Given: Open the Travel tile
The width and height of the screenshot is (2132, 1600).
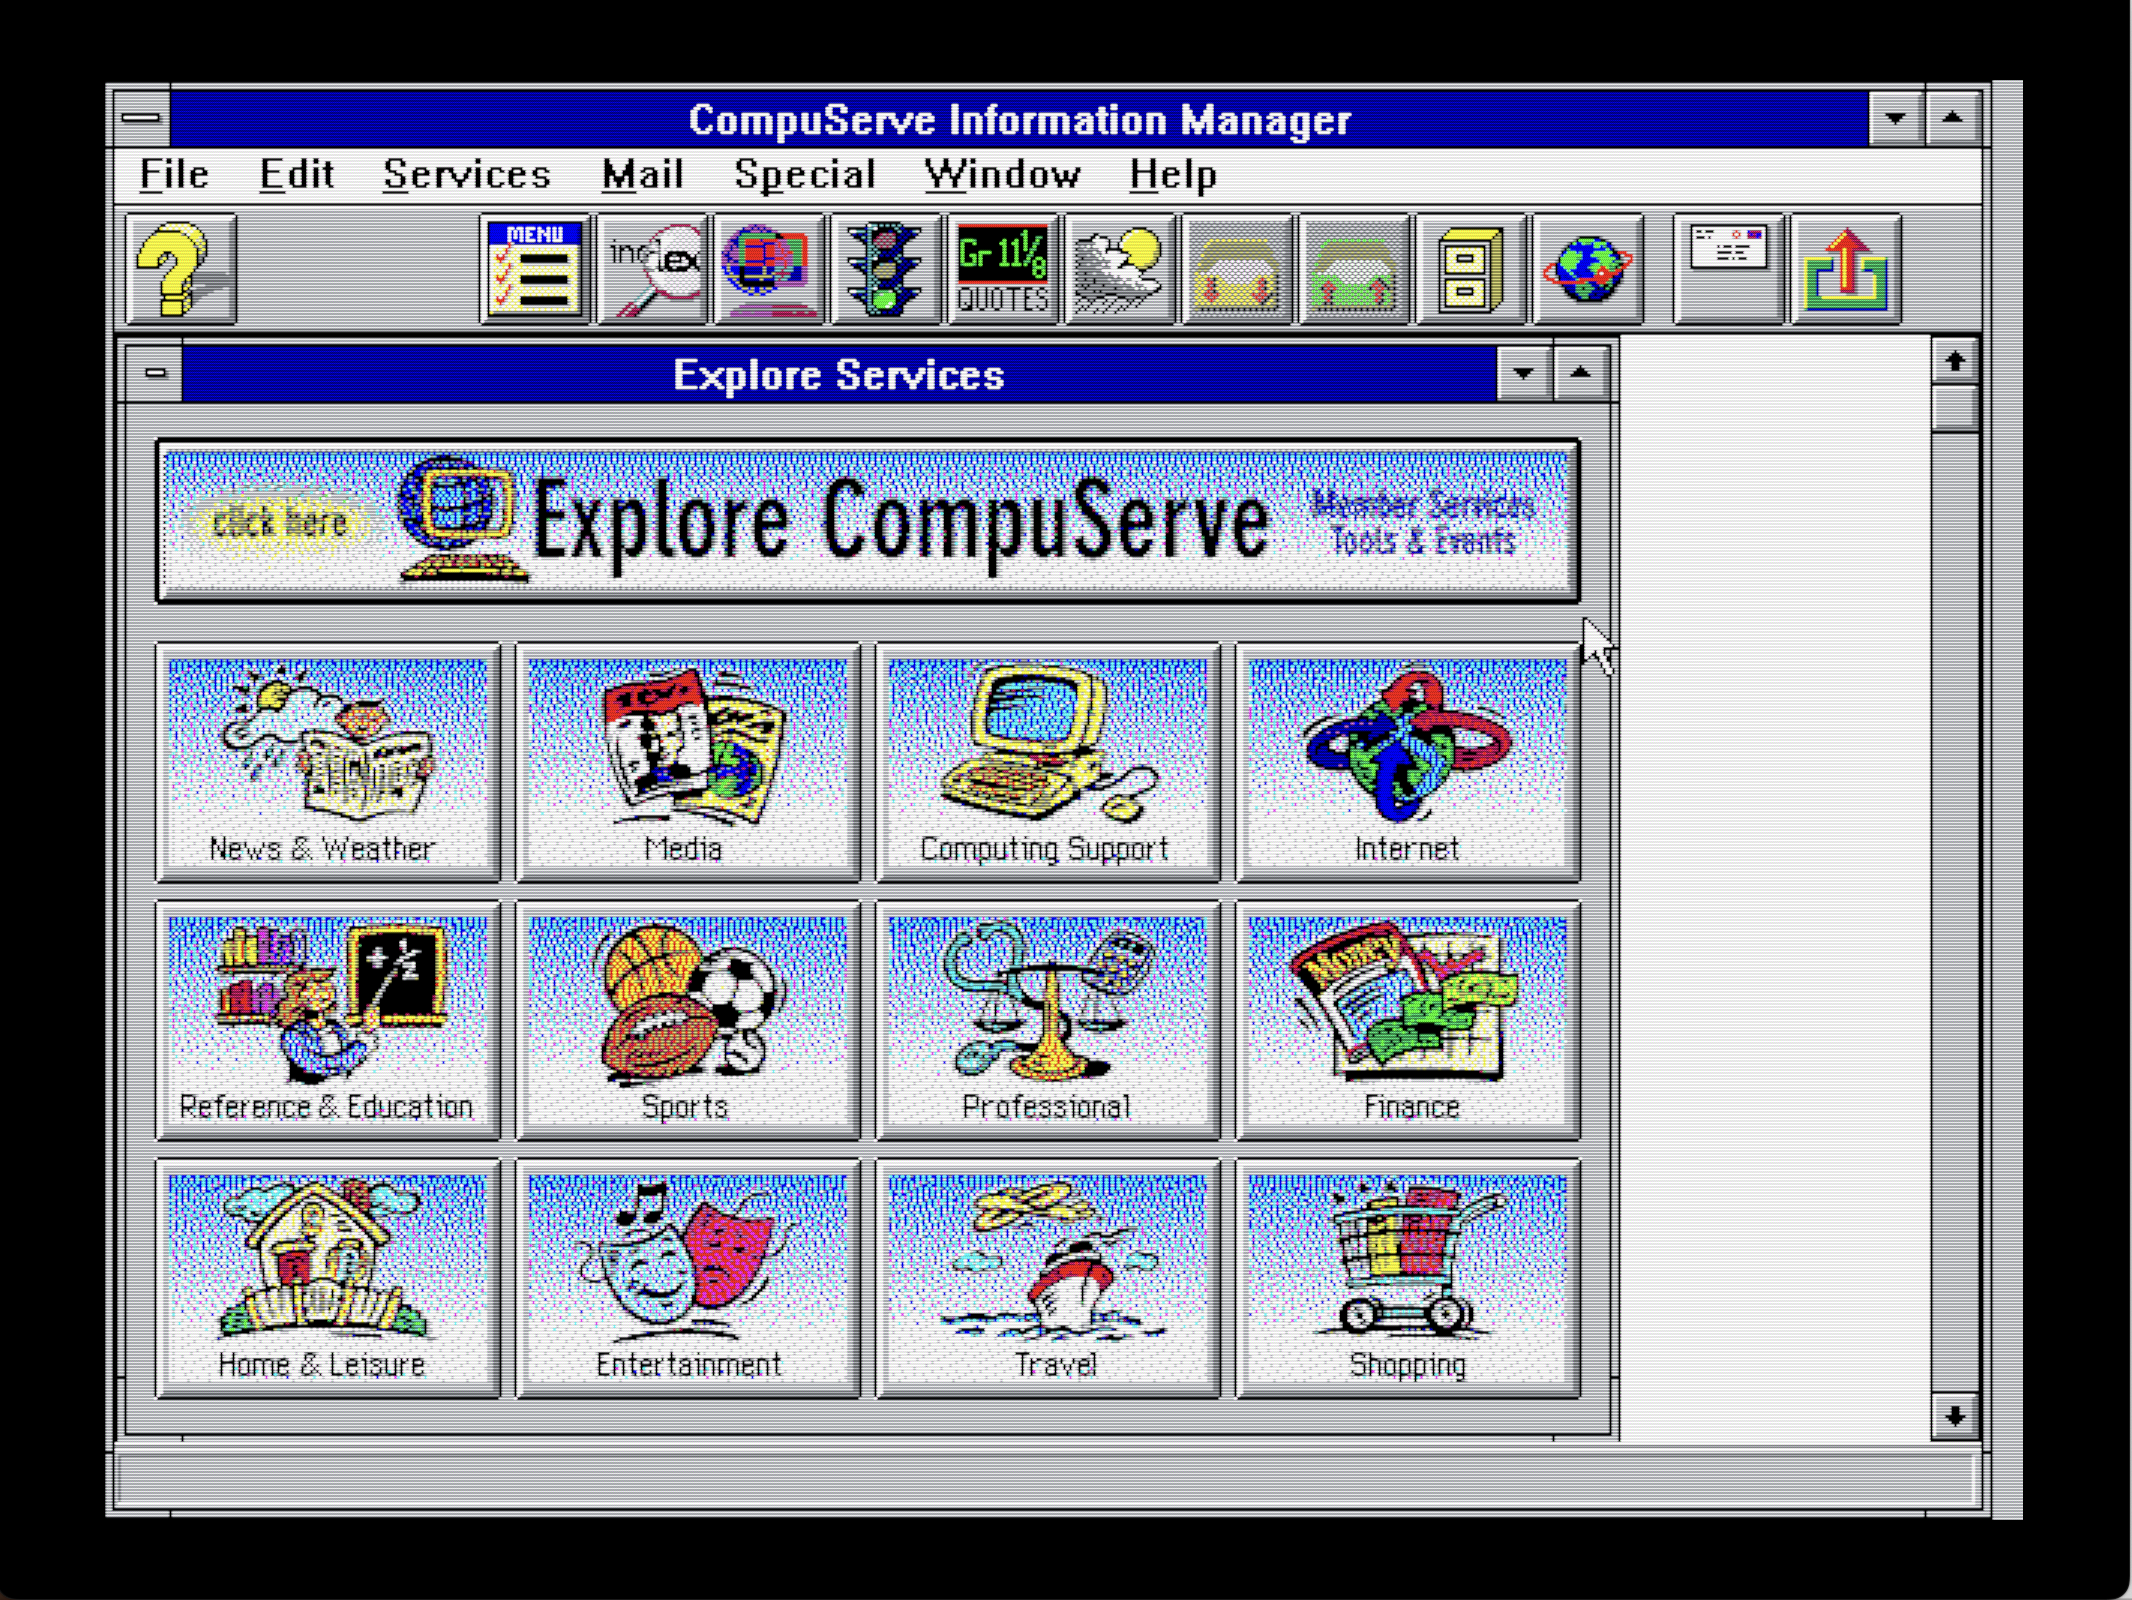Looking at the screenshot, I should [x=1048, y=1278].
